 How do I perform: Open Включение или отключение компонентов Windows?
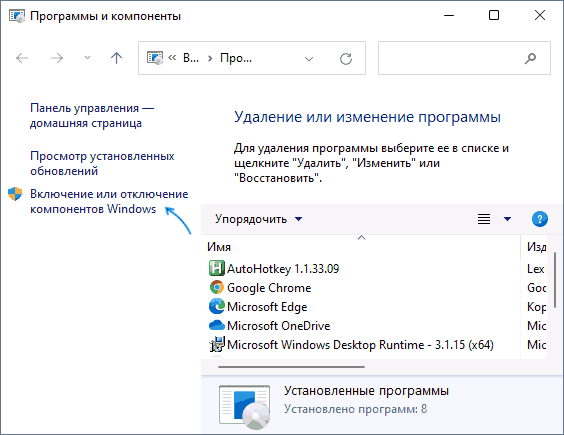pyautogui.click(x=109, y=201)
